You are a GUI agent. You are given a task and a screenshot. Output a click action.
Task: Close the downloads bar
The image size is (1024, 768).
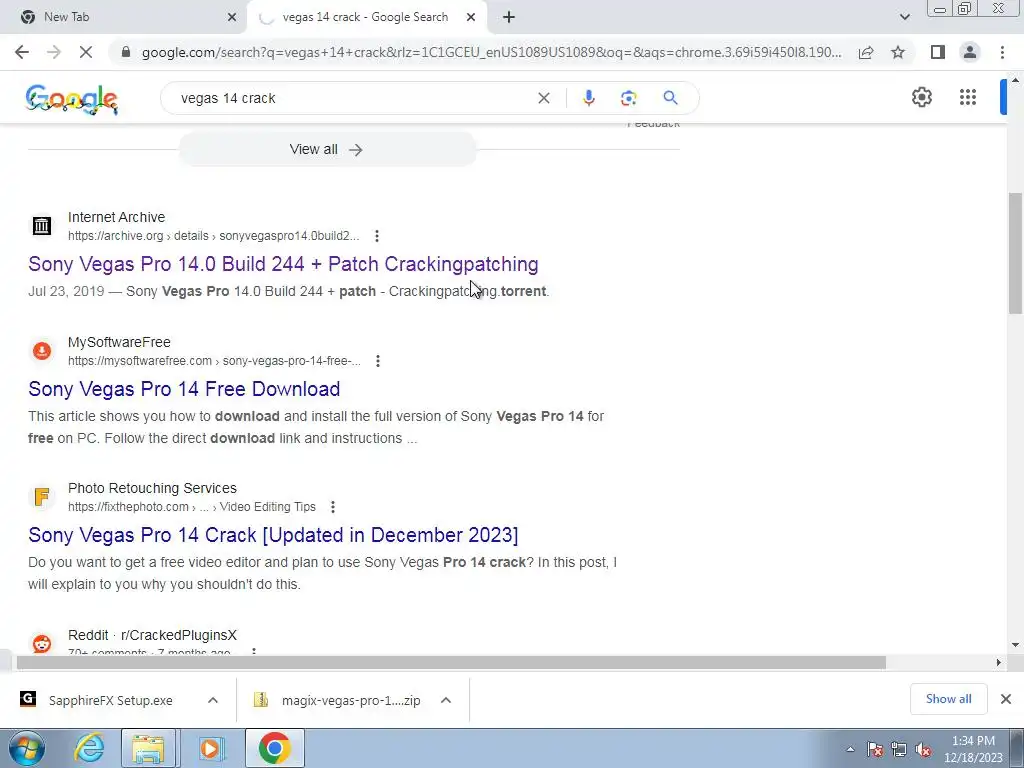pos(1006,699)
